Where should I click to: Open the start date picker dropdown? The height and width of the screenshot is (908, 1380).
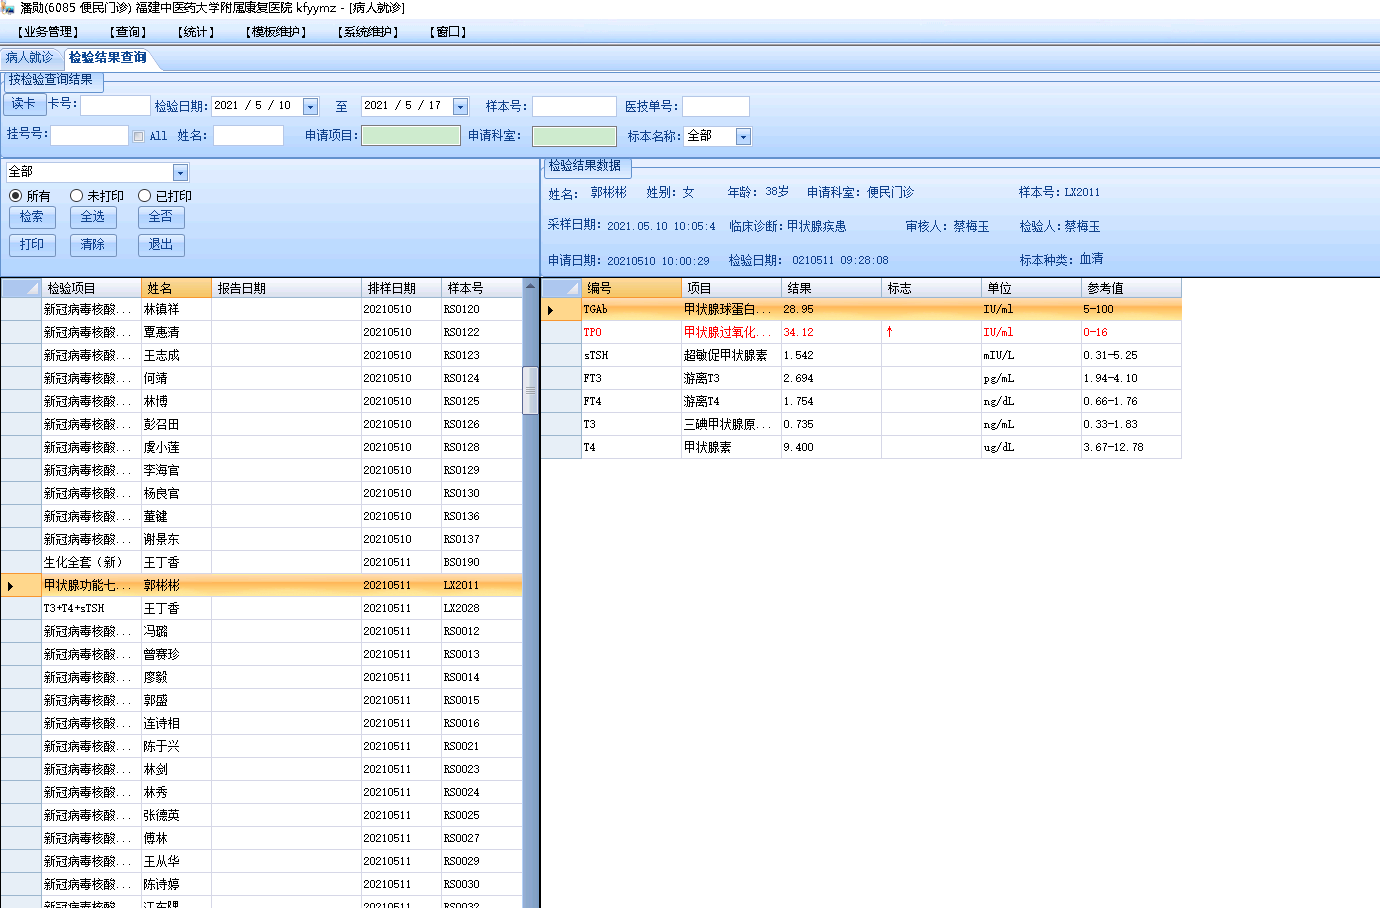(310, 107)
